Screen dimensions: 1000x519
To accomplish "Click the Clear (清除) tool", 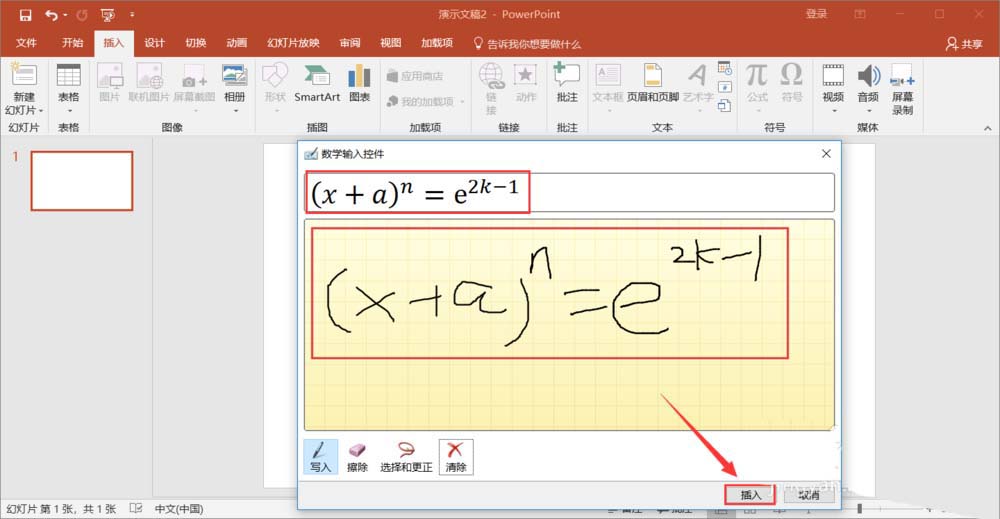I will pos(456,456).
